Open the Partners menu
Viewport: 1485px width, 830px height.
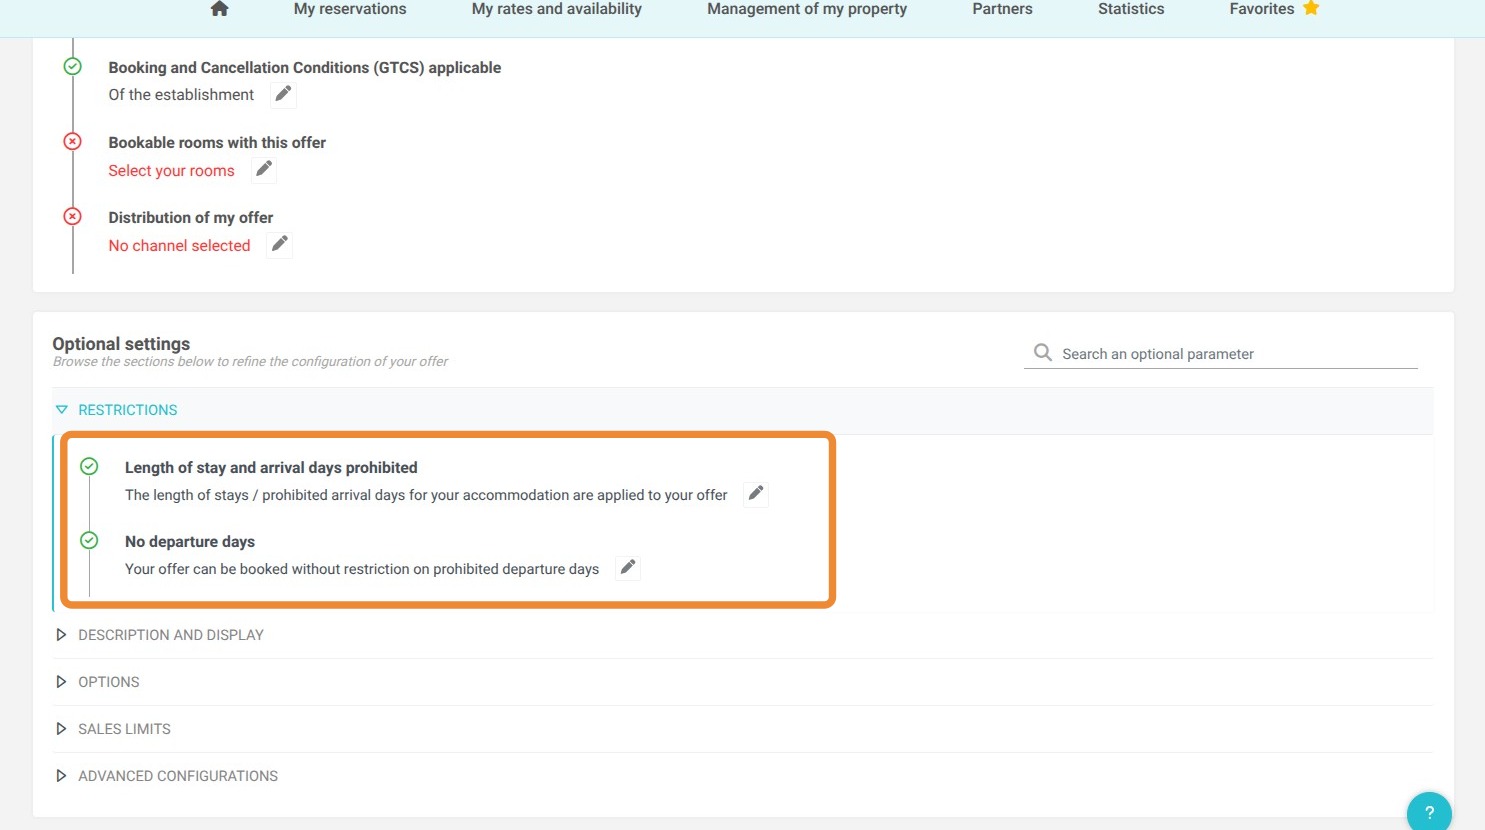[x=1002, y=9]
